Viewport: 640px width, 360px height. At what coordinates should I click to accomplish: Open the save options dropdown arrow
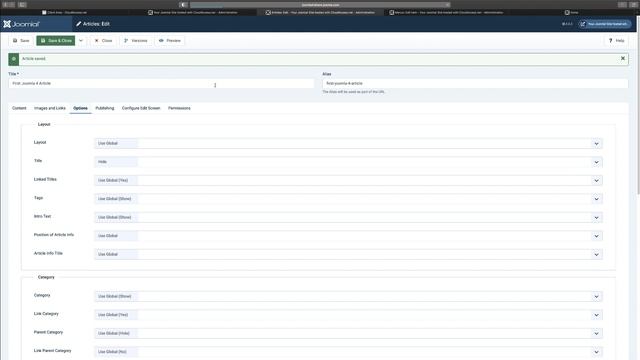81,40
